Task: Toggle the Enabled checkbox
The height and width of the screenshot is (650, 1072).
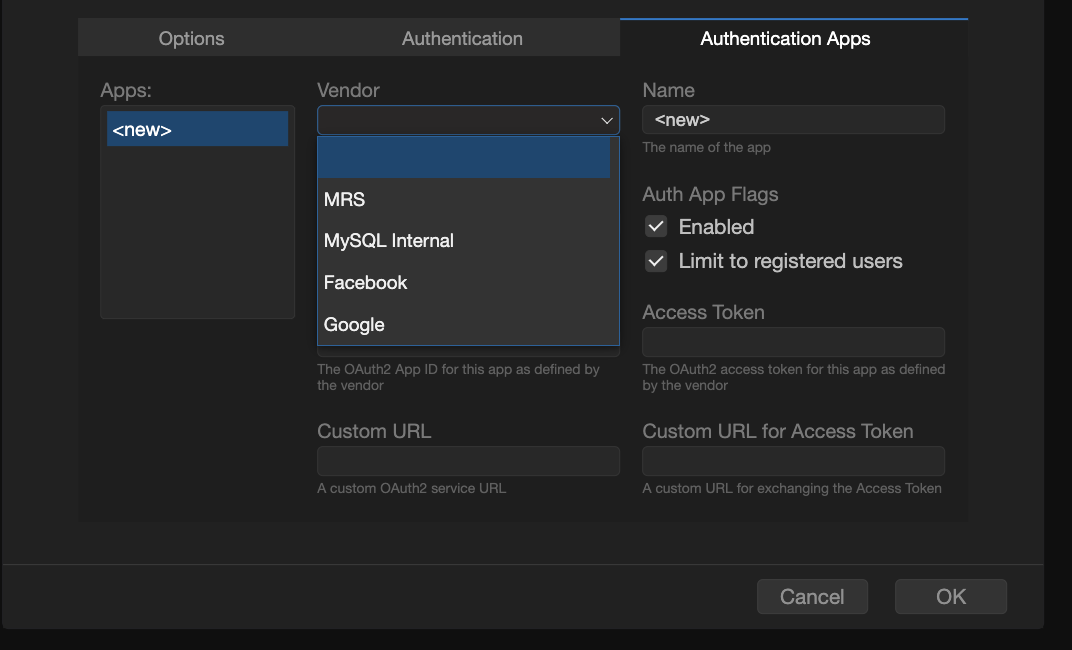Action: (656, 227)
